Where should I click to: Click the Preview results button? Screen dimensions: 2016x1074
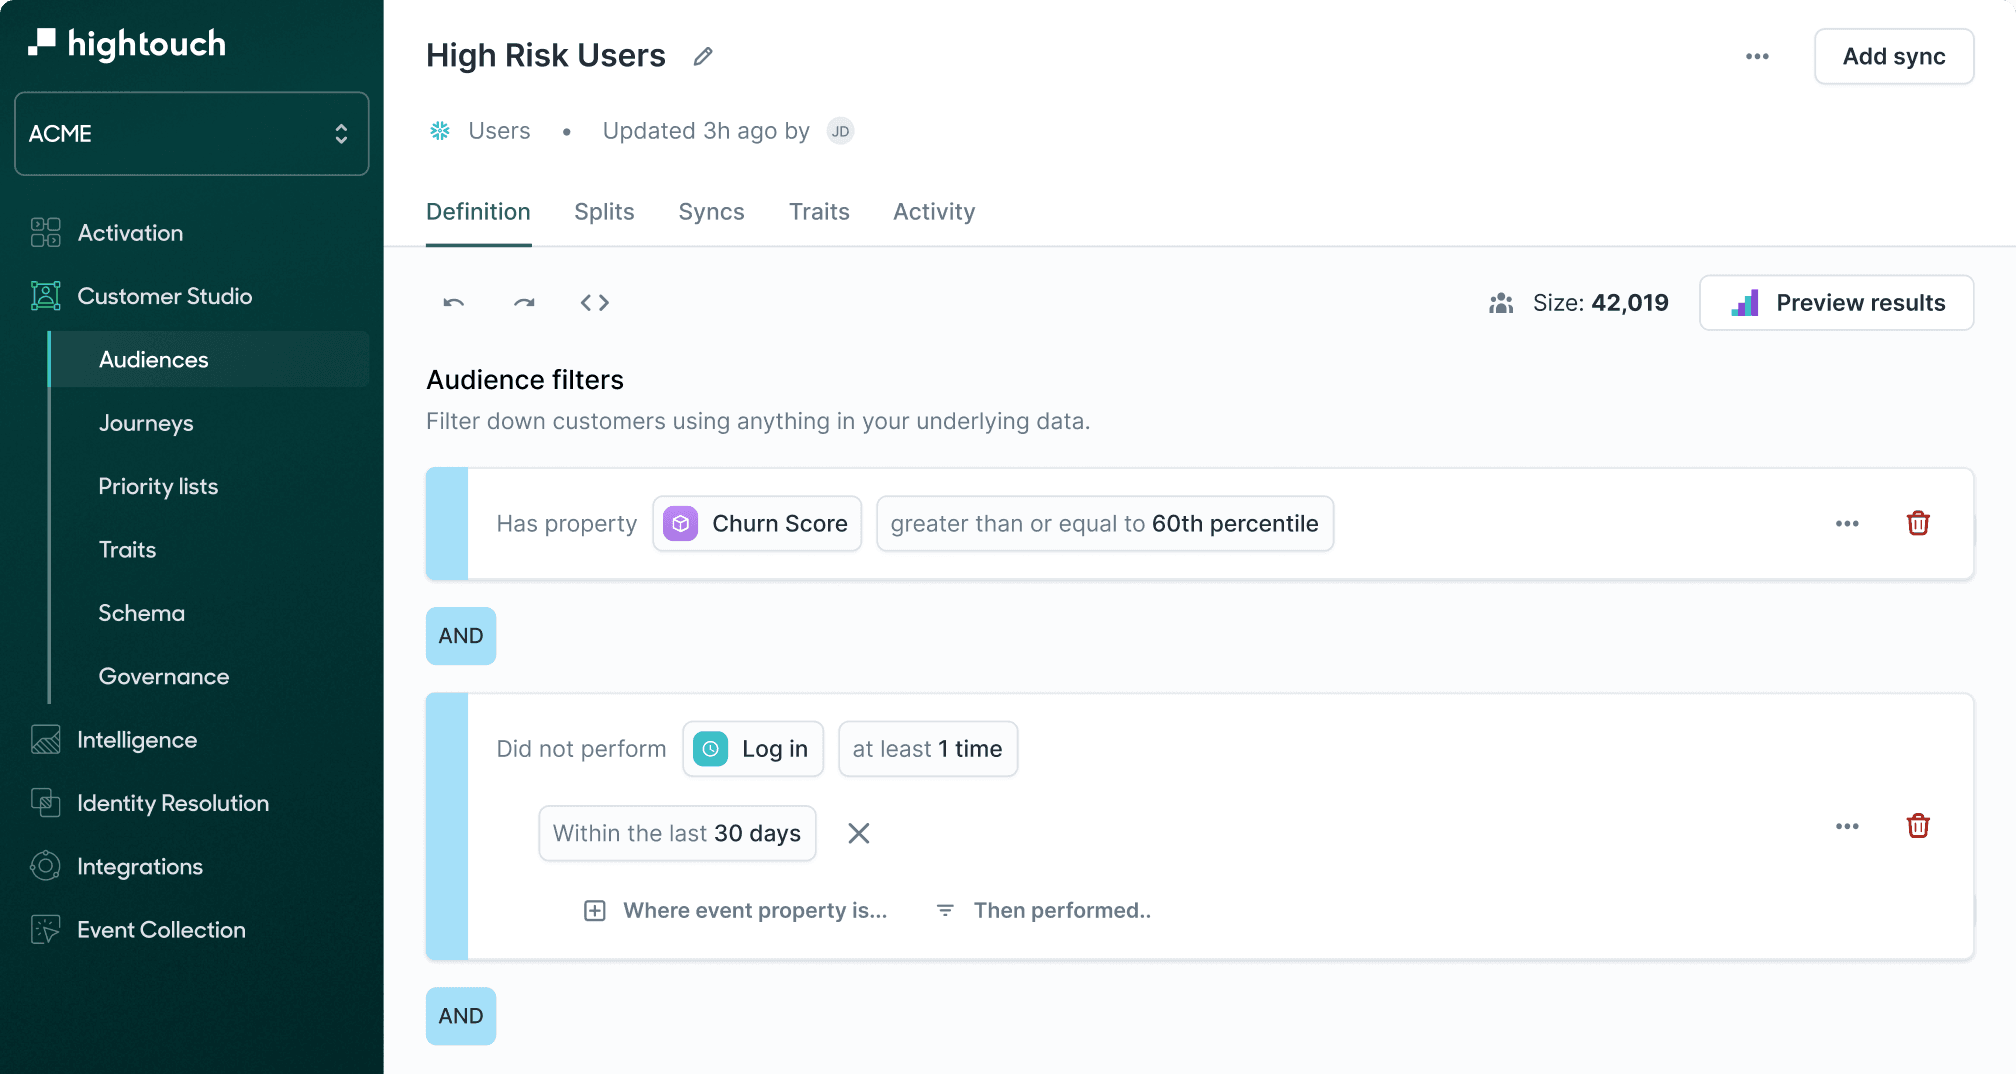(1836, 302)
